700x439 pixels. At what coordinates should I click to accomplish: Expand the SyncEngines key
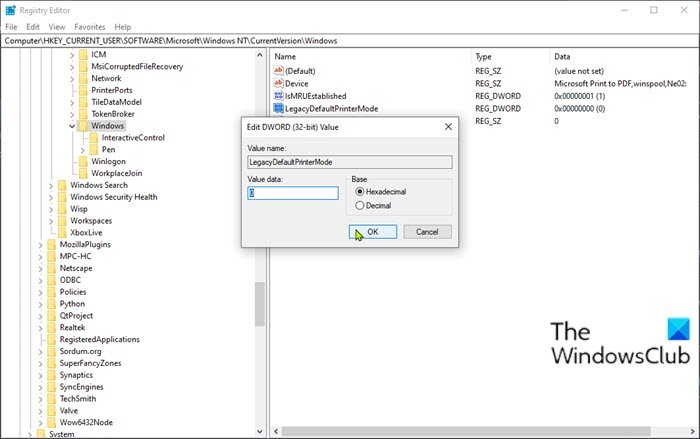pos(40,387)
